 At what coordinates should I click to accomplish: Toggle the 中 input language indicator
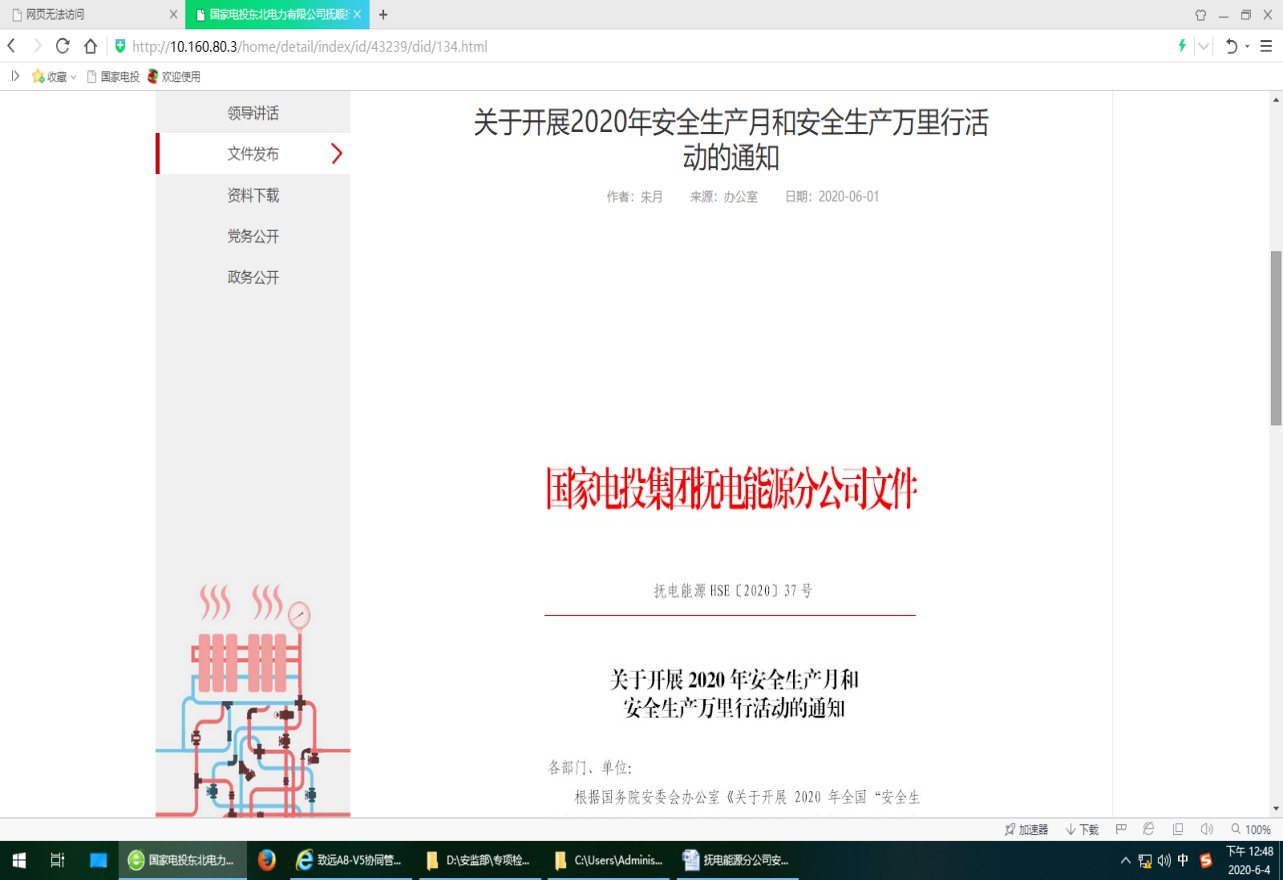[x=1184, y=860]
